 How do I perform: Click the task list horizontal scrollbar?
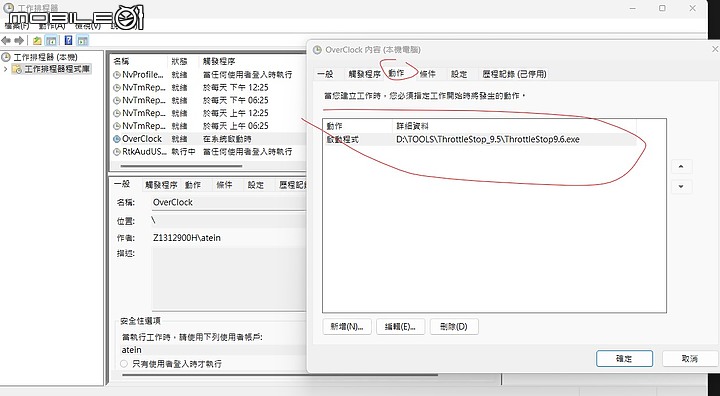coord(181,166)
